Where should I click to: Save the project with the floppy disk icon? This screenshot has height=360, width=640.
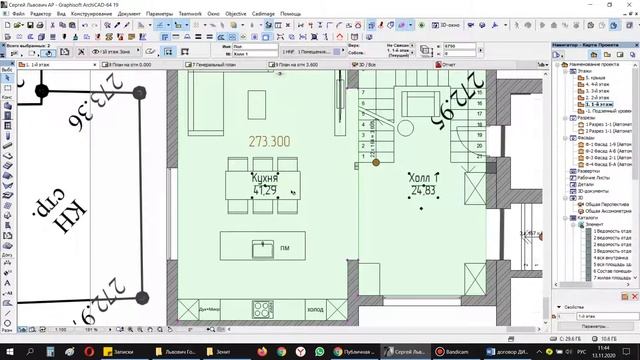(30, 25)
